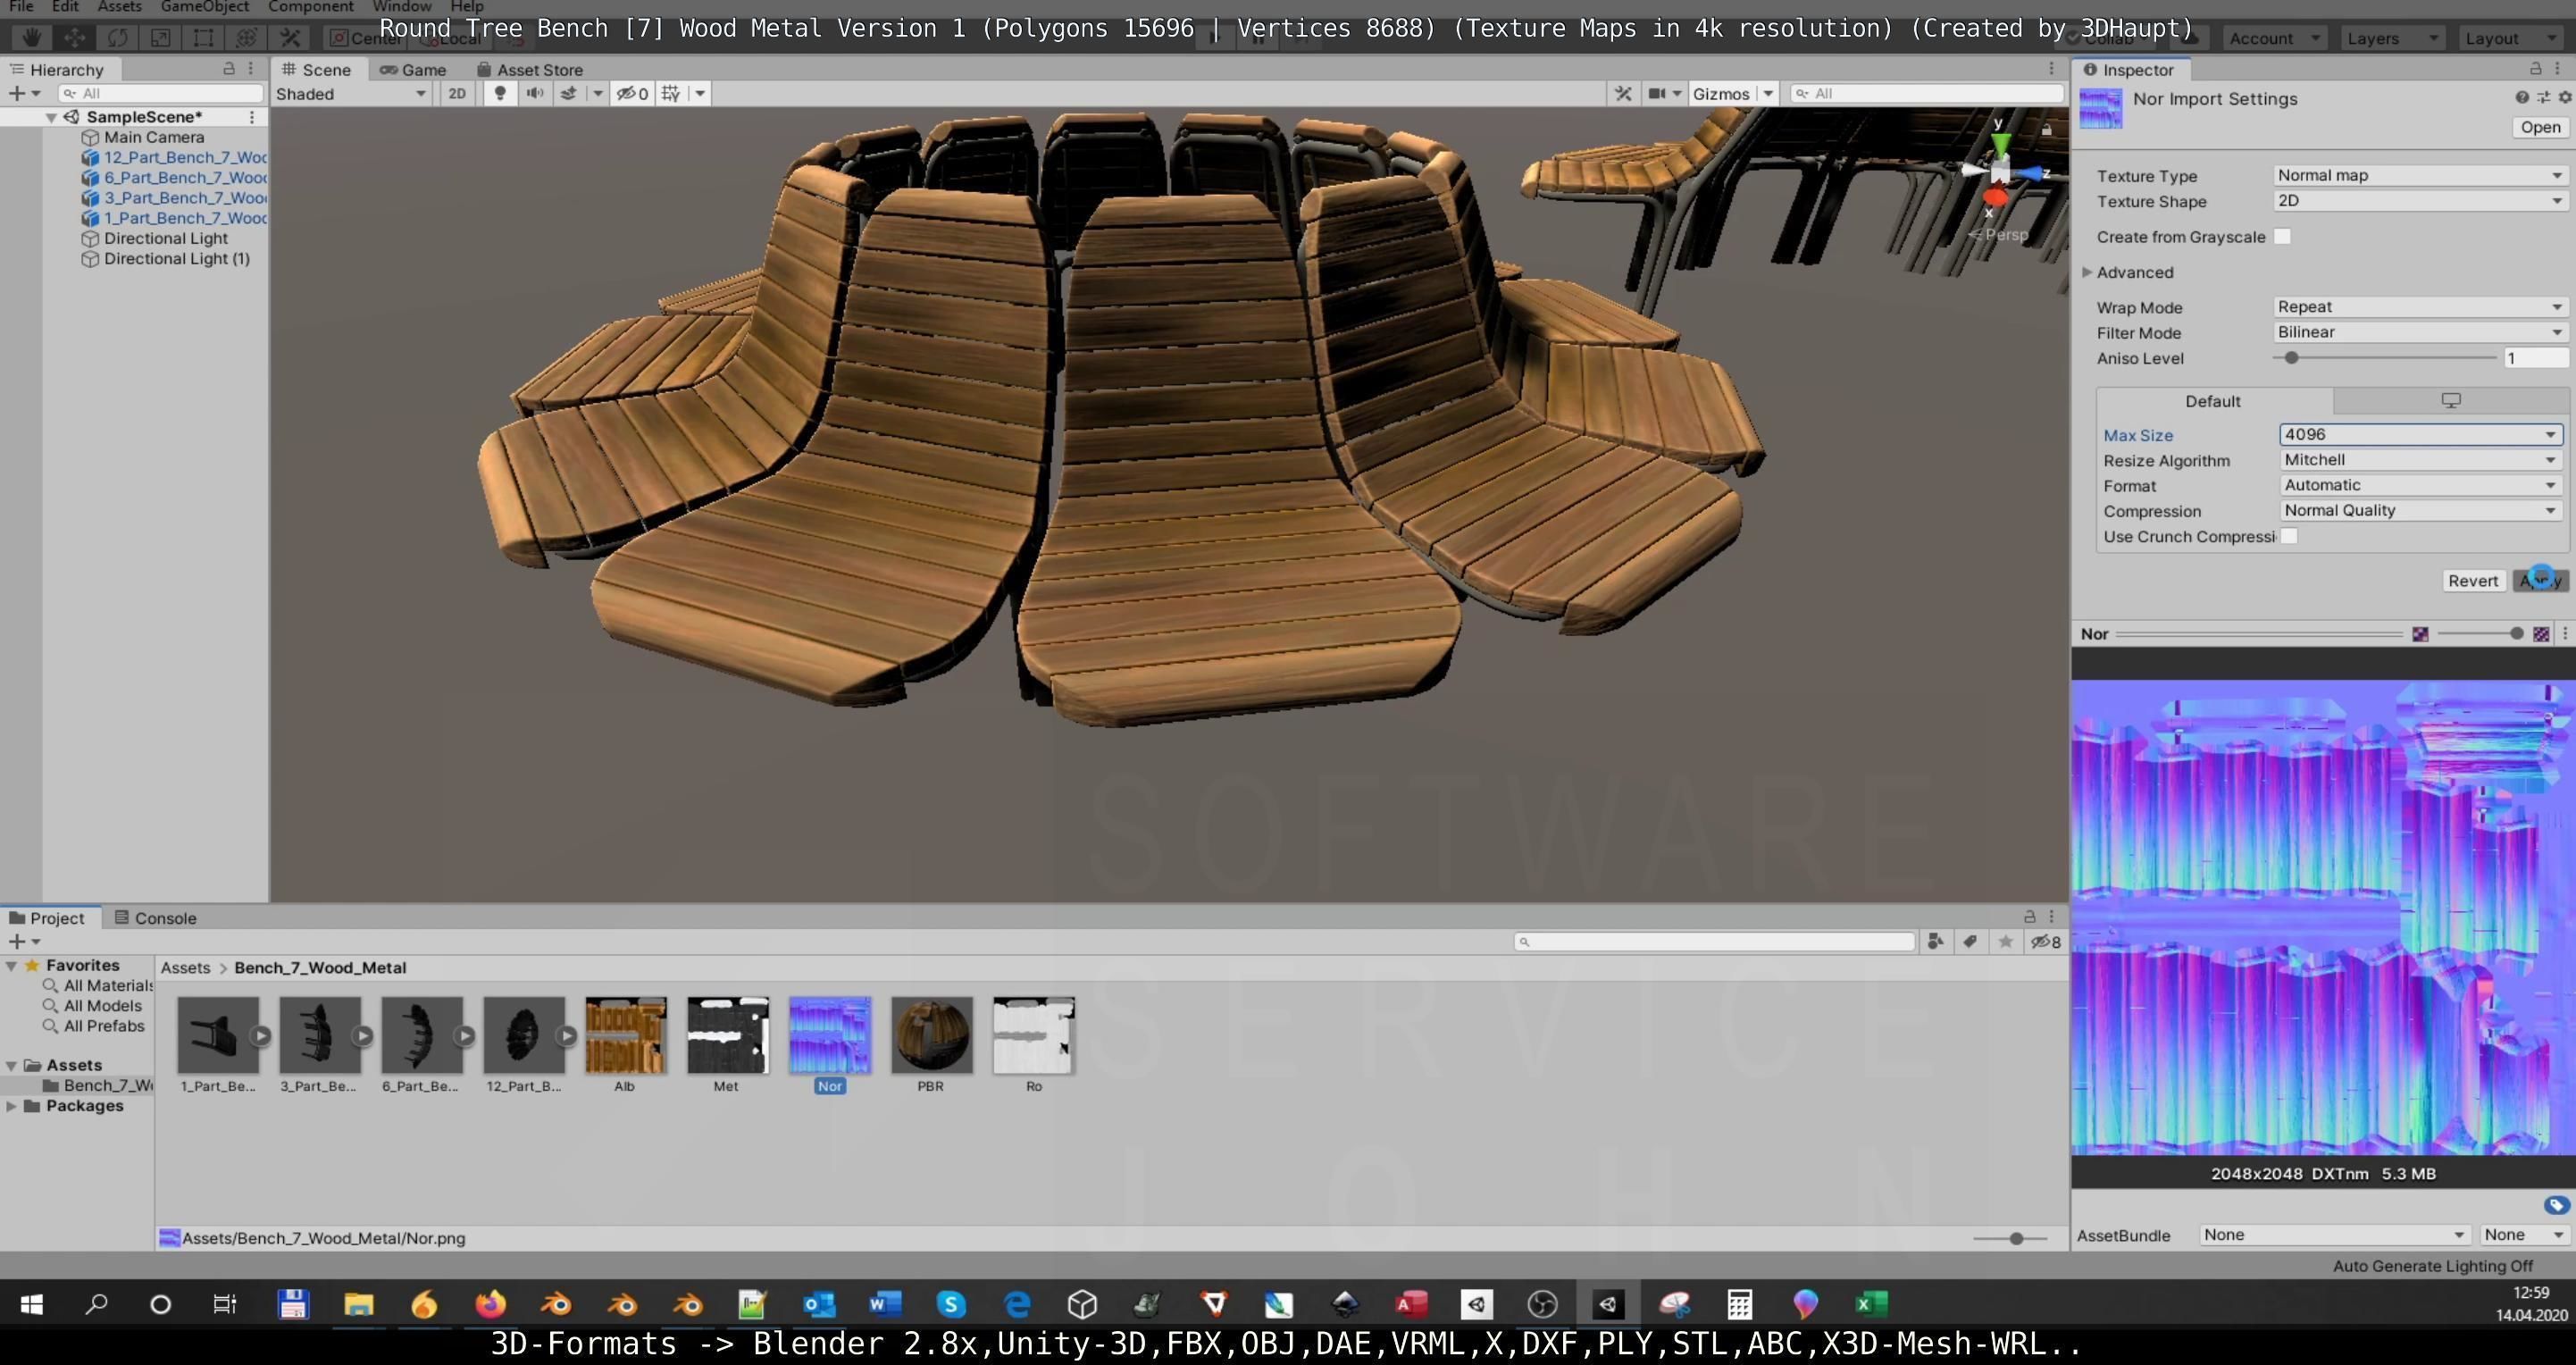Open Inspector settings gear icon
The image size is (2576, 1365).
coord(2564,97)
